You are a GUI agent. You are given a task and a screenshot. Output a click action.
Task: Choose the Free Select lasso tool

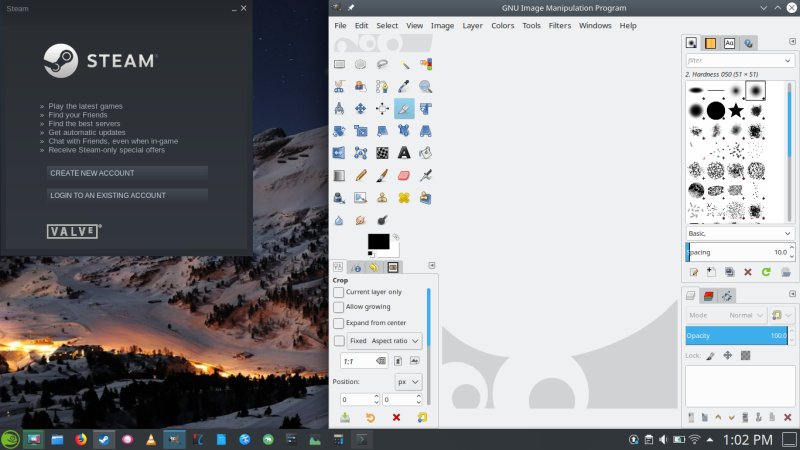[382, 64]
